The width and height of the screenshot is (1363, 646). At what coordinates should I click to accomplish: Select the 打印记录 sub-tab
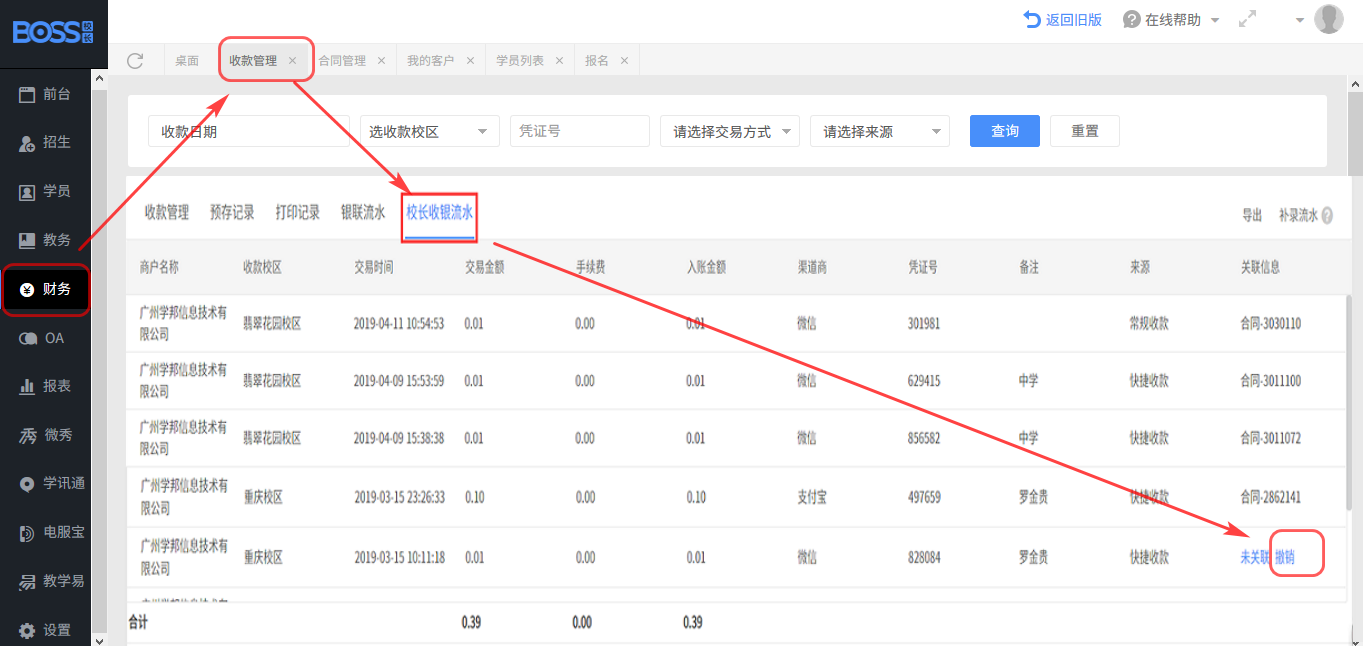pyautogui.click(x=298, y=213)
